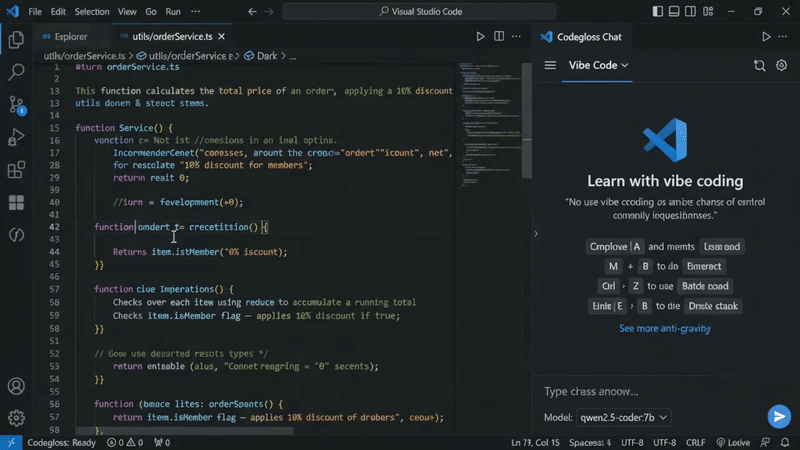Open the Explorer files icon in activity bar
Image resolution: width=800 pixels, height=450 pixels.
coord(16,39)
